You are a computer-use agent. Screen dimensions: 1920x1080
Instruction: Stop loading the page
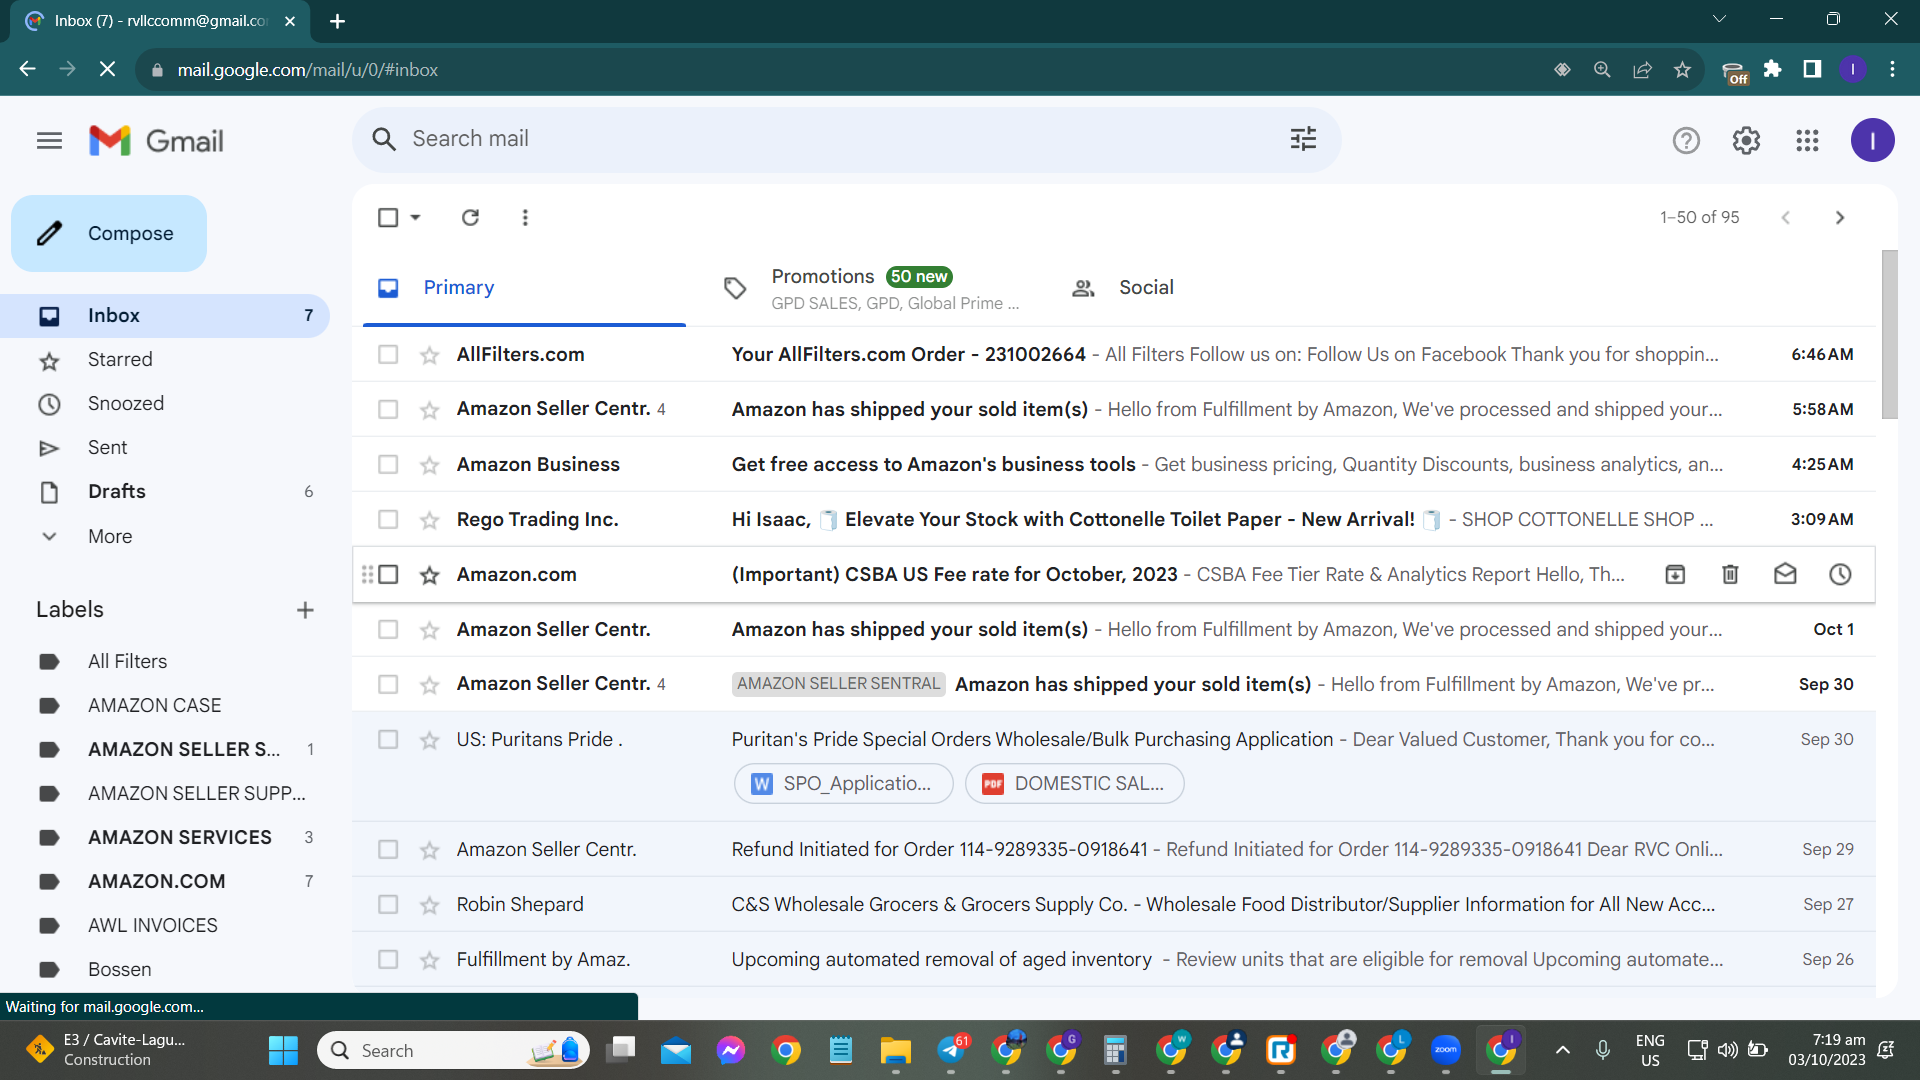tap(108, 69)
